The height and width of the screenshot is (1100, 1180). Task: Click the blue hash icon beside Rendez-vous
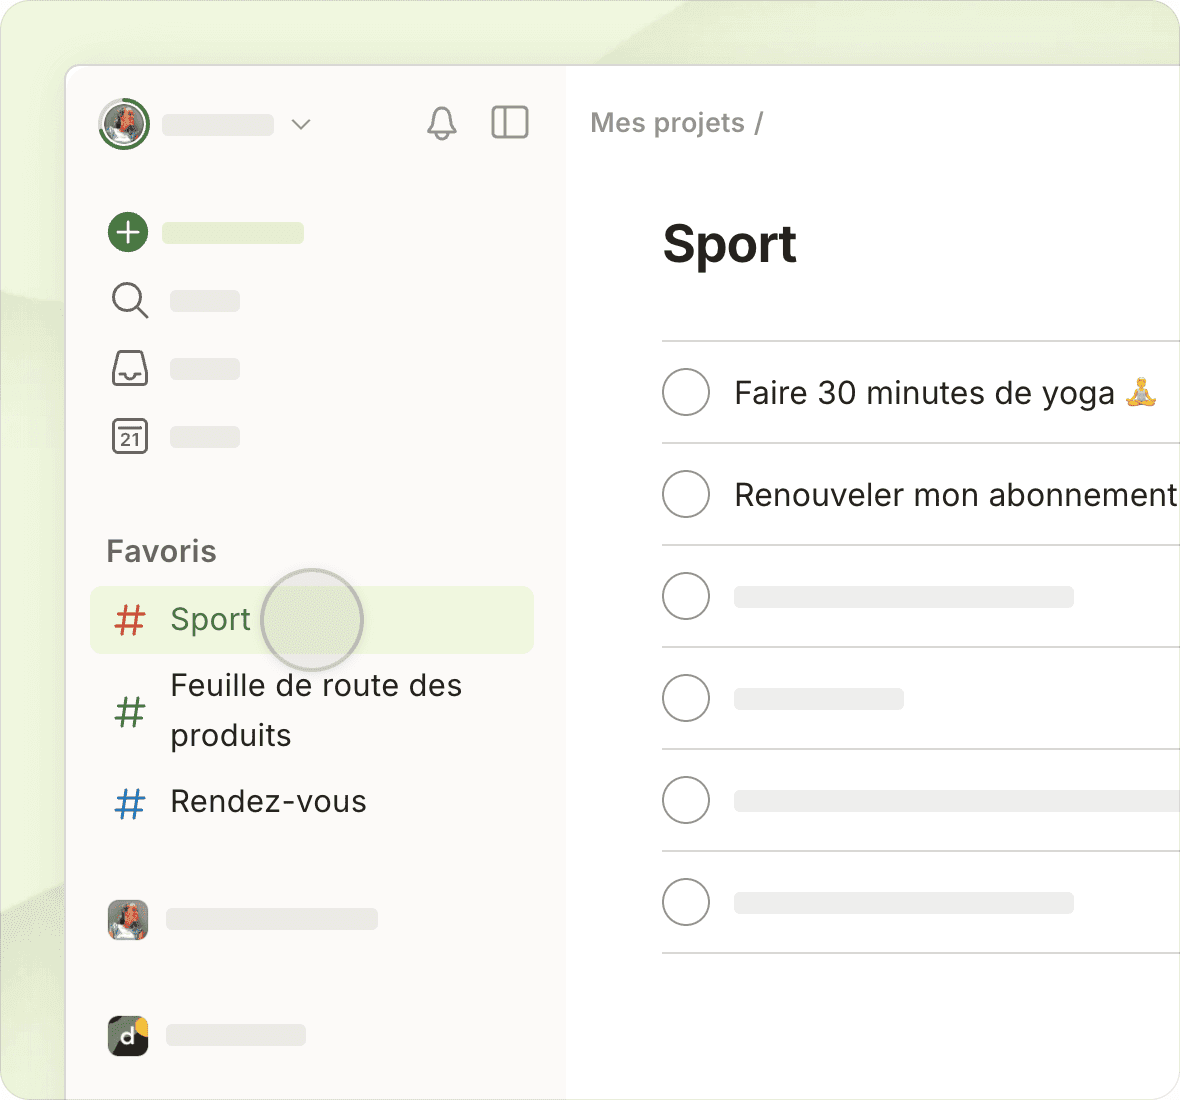tap(130, 803)
